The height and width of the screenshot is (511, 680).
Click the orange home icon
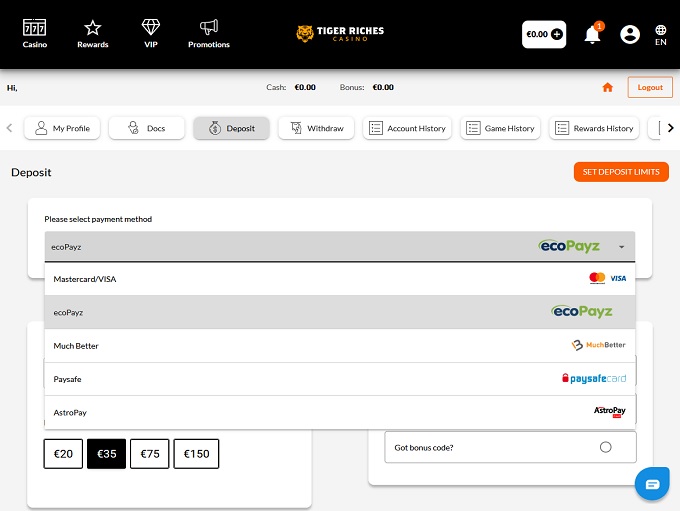607,87
